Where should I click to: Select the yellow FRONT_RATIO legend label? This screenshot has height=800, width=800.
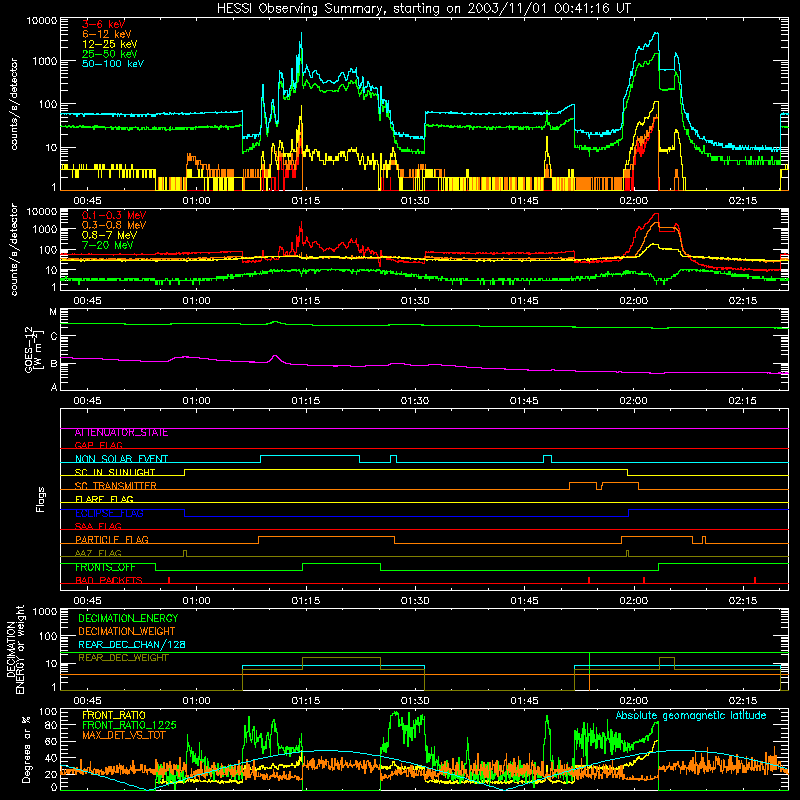(113, 715)
